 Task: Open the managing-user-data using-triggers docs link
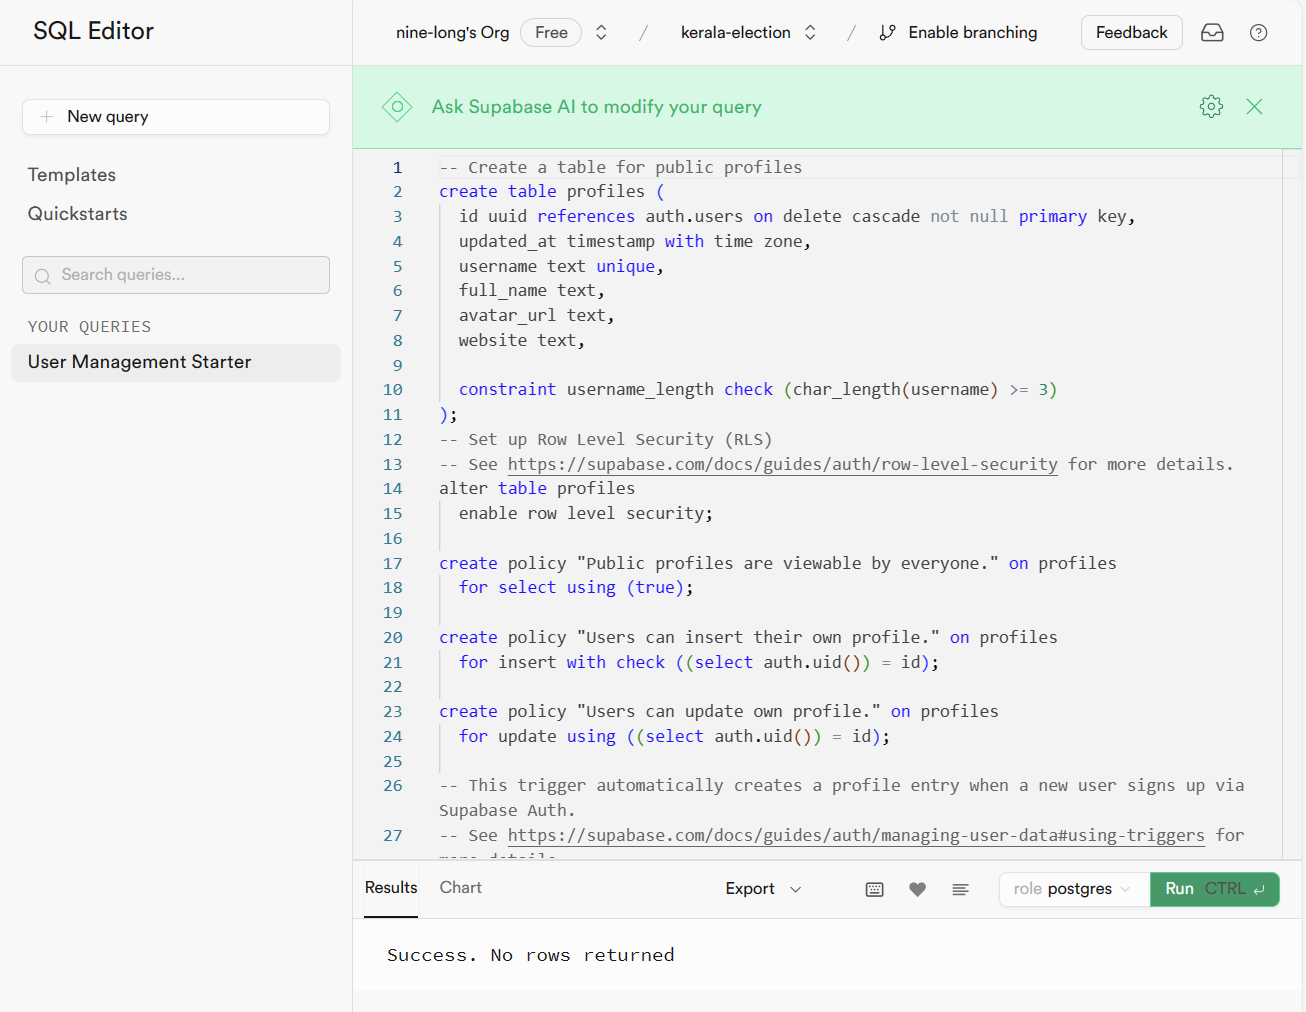856,835
